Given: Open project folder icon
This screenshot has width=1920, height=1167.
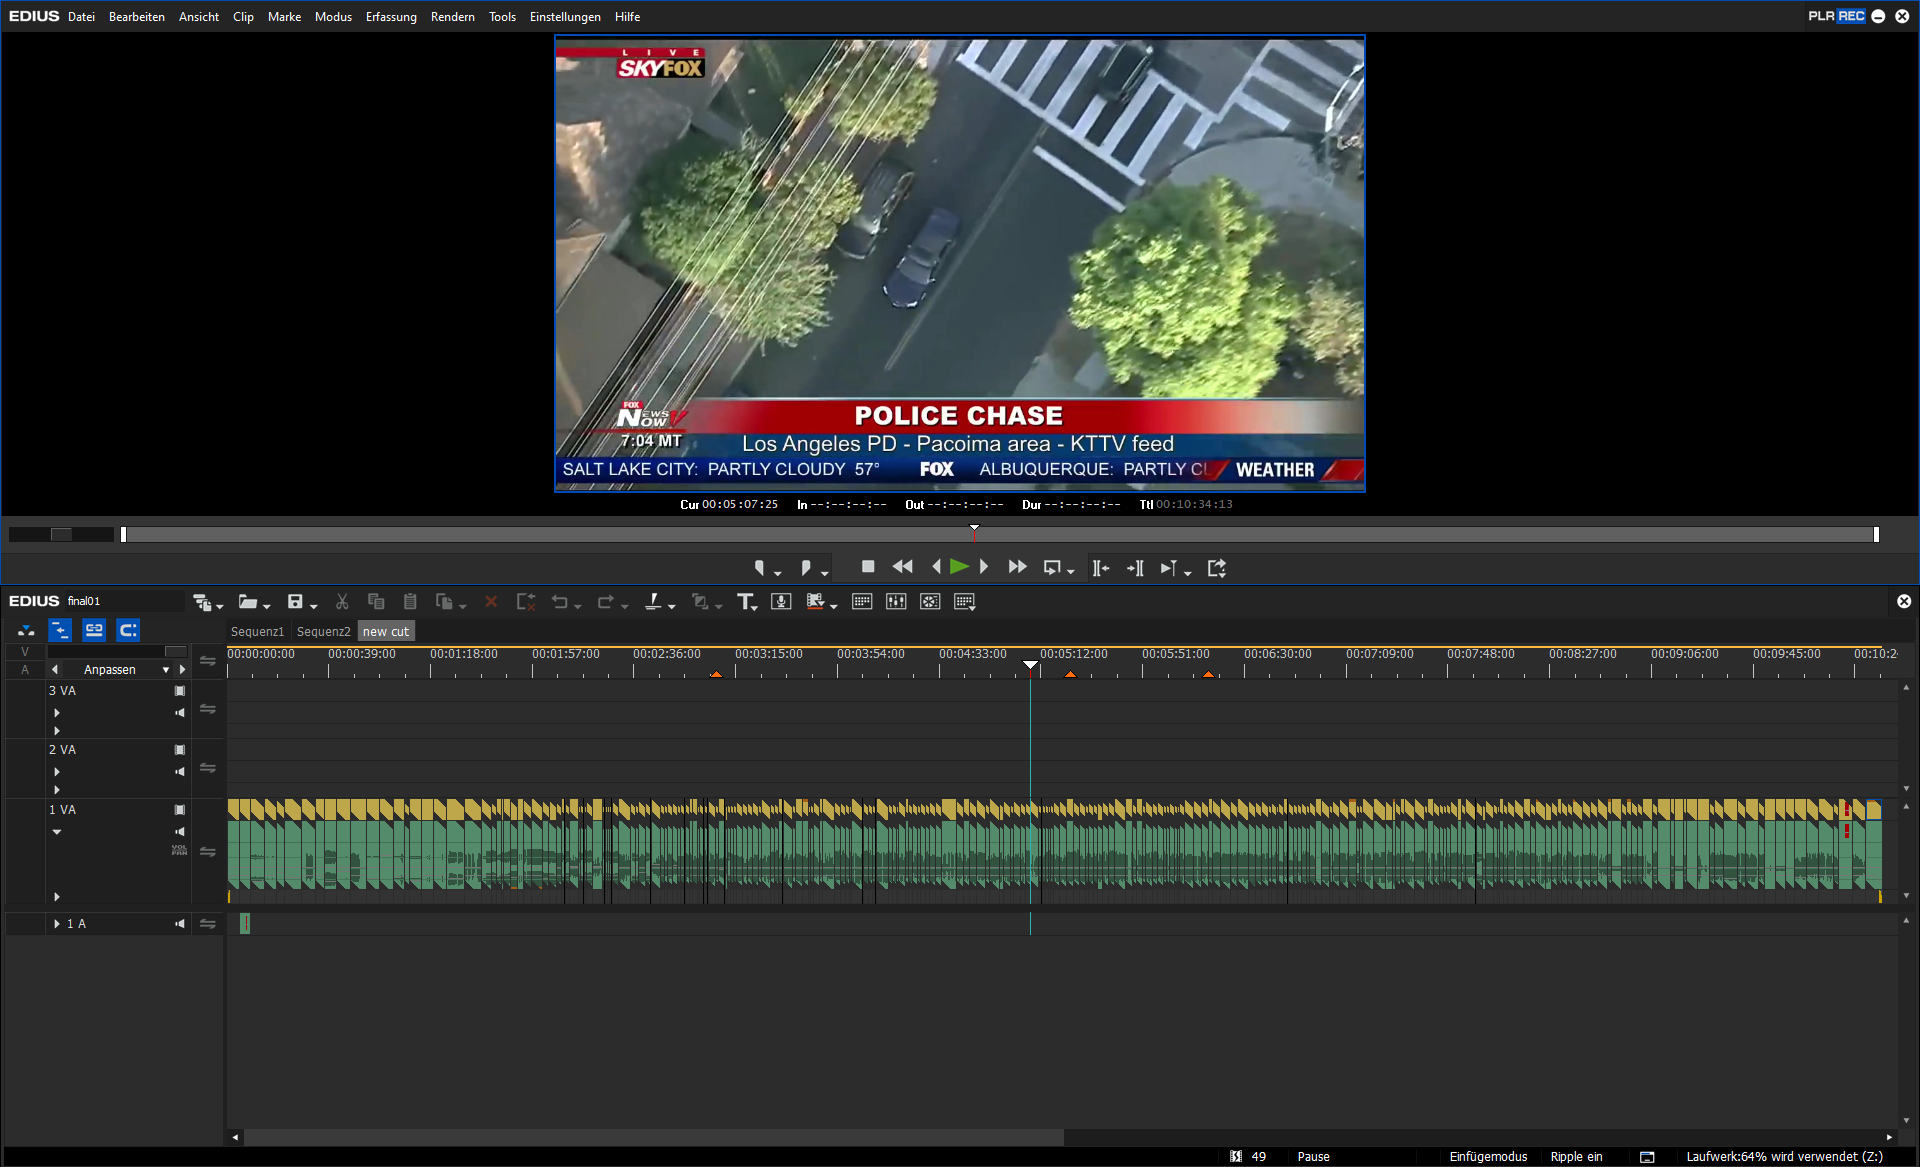Looking at the screenshot, I should pos(247,601).
